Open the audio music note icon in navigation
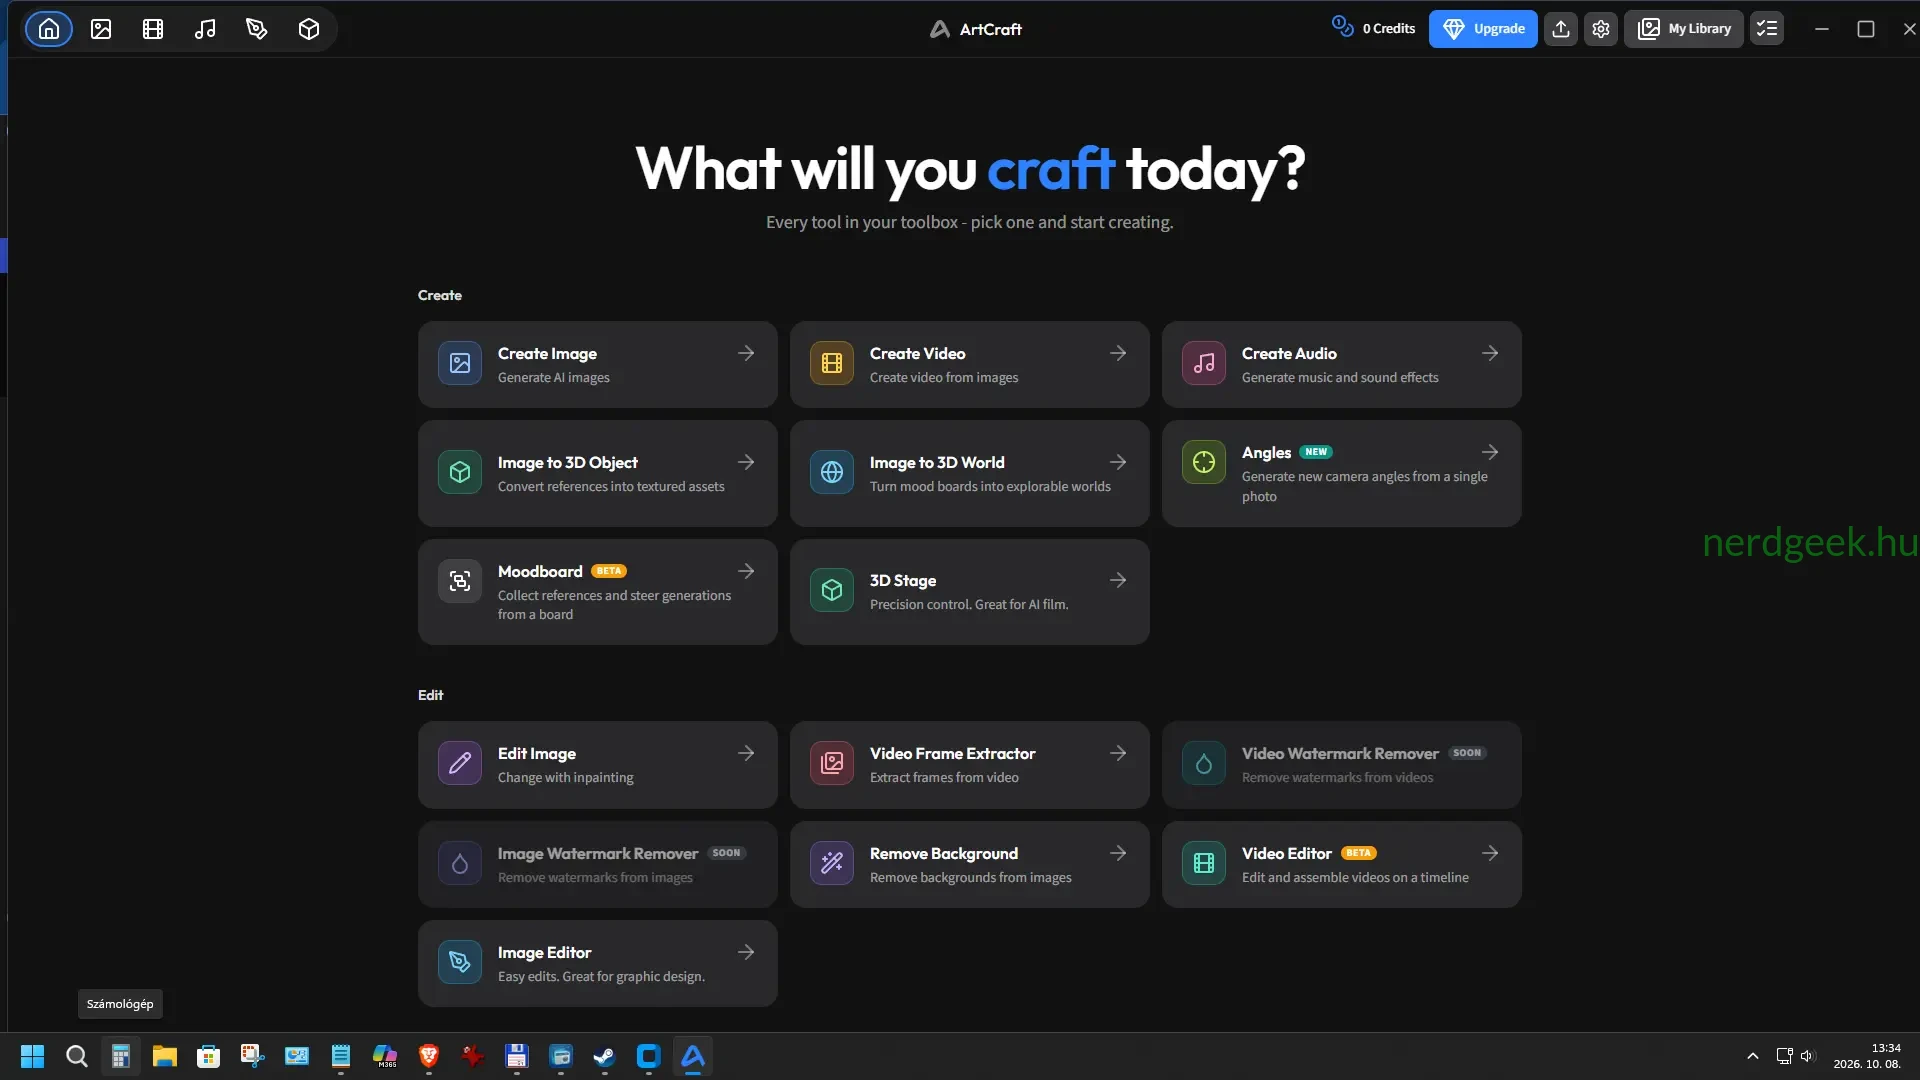The height and width of the screenshot is (1080, 1920). [205, 29]
